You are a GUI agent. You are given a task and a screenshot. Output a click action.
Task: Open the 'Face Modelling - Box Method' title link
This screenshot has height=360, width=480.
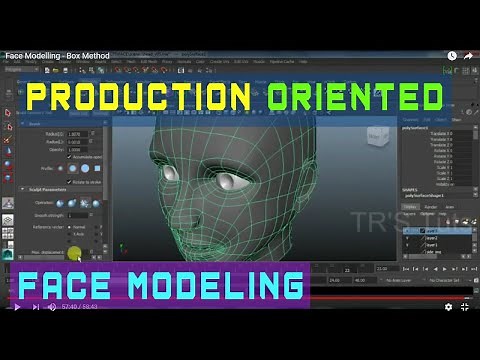(x=57, y=56)
